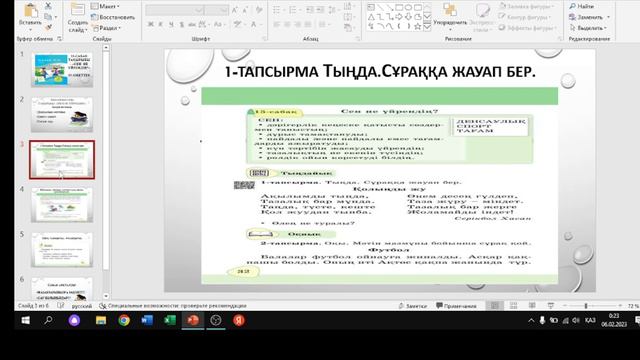Click the Создать слайд new slide icon

pos(77,10)
